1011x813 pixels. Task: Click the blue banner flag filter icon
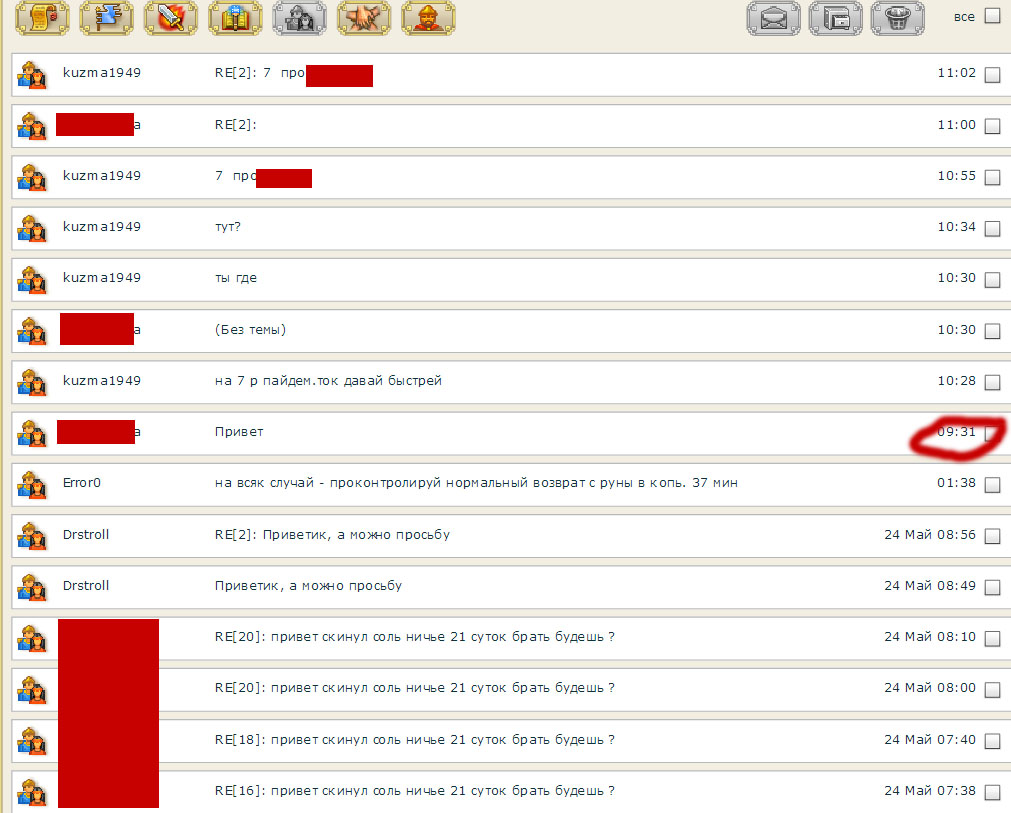(x=107, y=18)
